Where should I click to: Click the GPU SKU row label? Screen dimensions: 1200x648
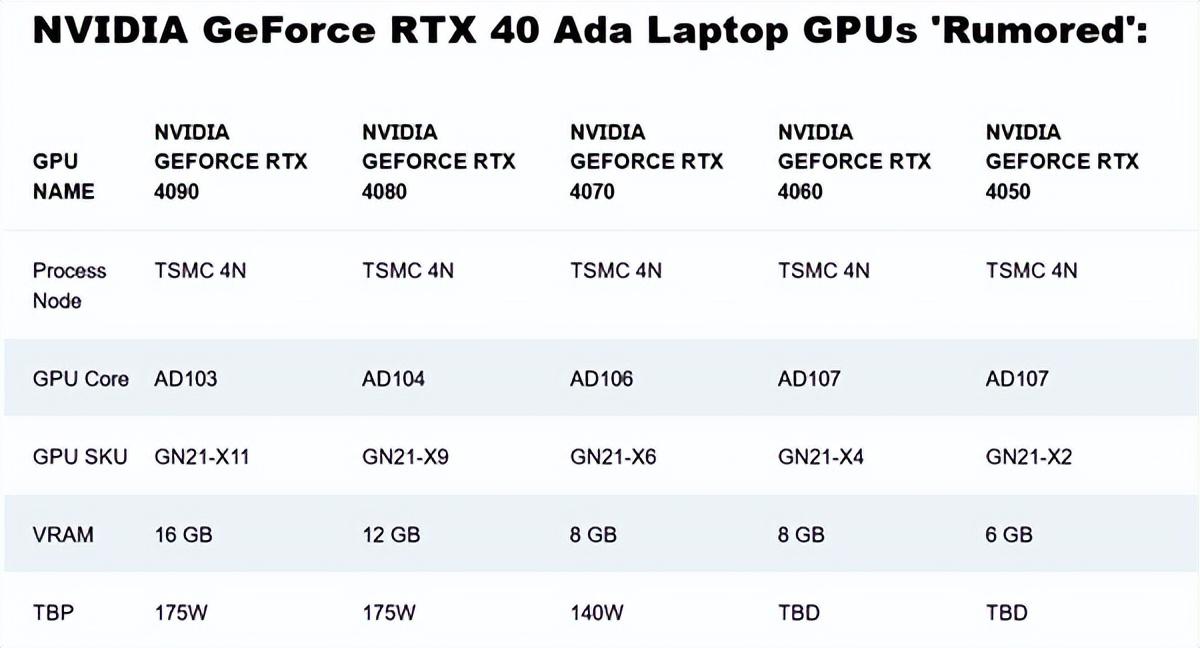coord(80,457)
